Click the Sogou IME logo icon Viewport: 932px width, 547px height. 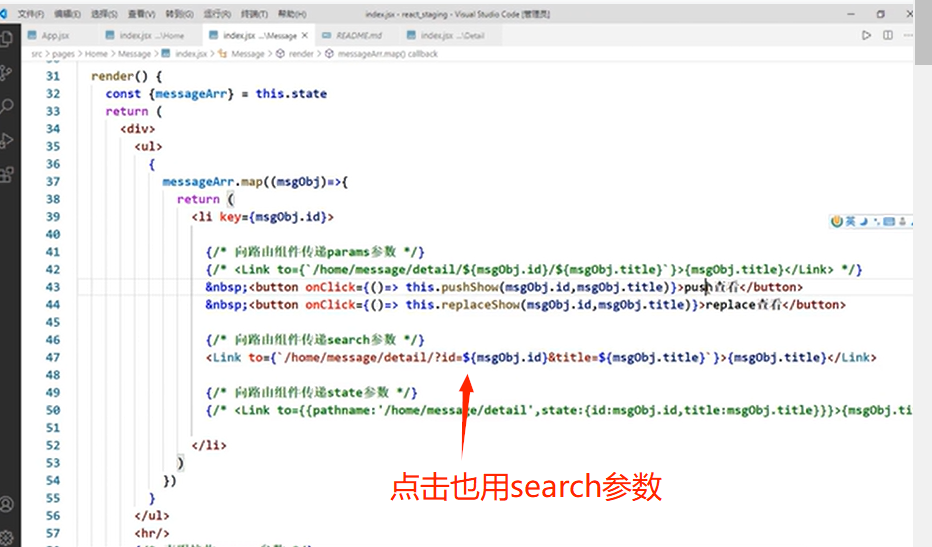pos(837,222)
